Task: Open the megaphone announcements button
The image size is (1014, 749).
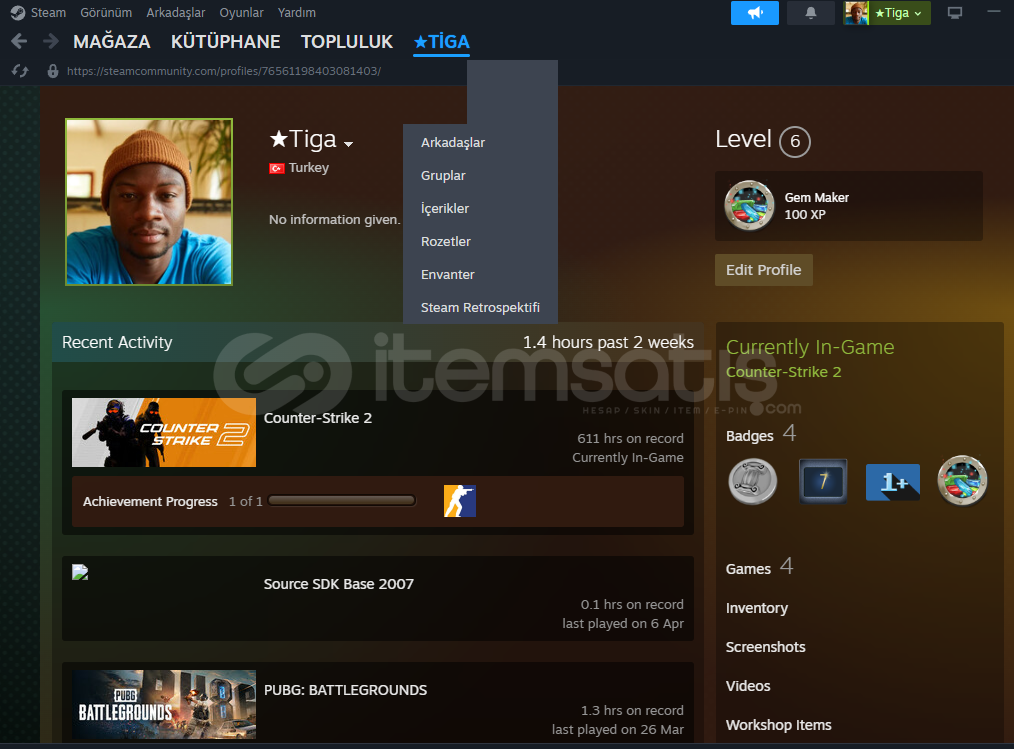Action: (755, 13)
